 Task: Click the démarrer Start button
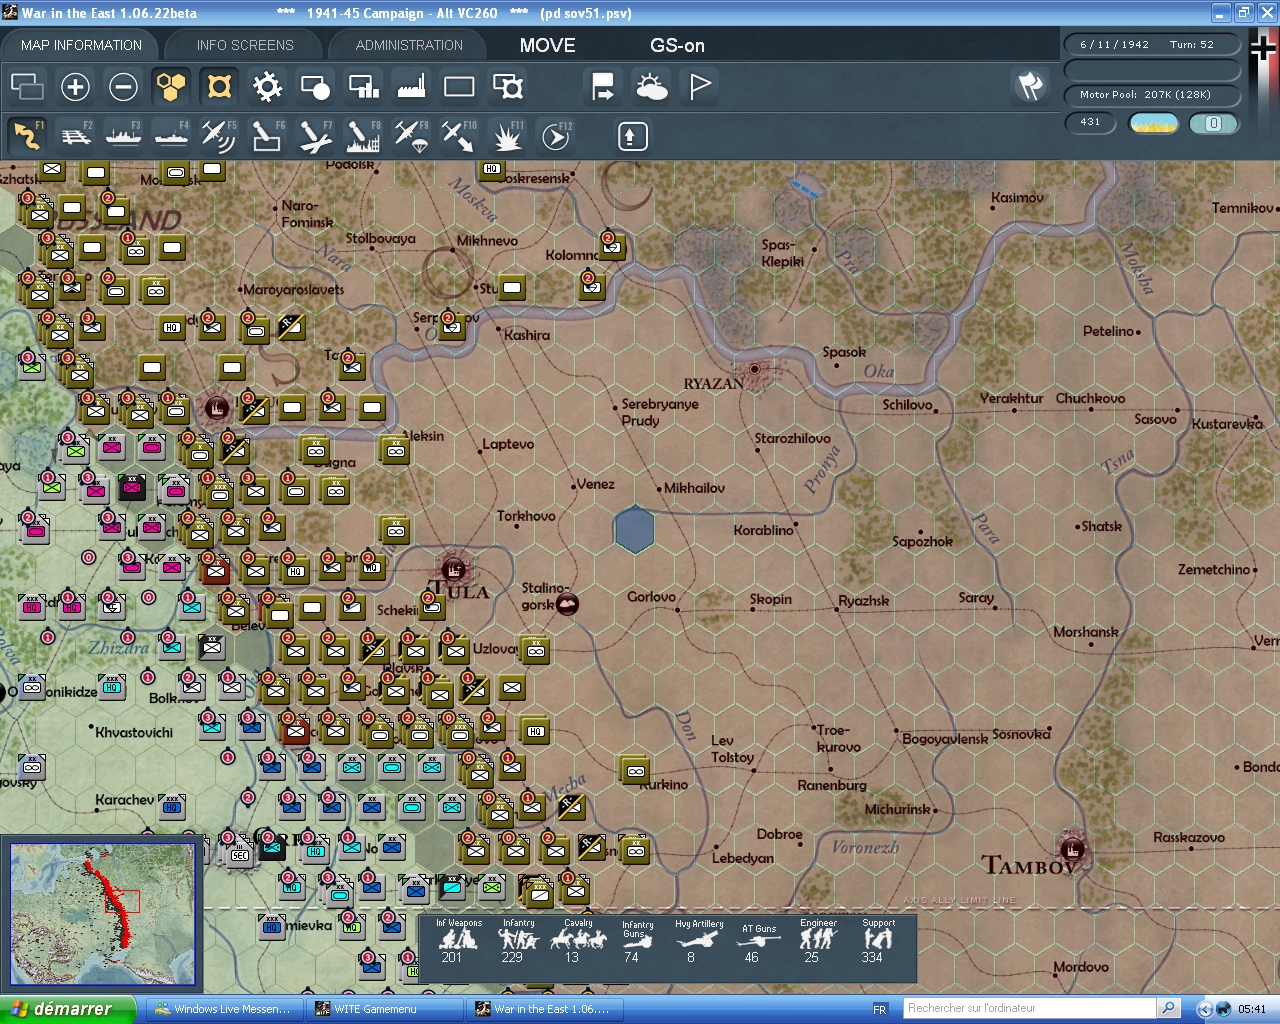[65, 1009]
